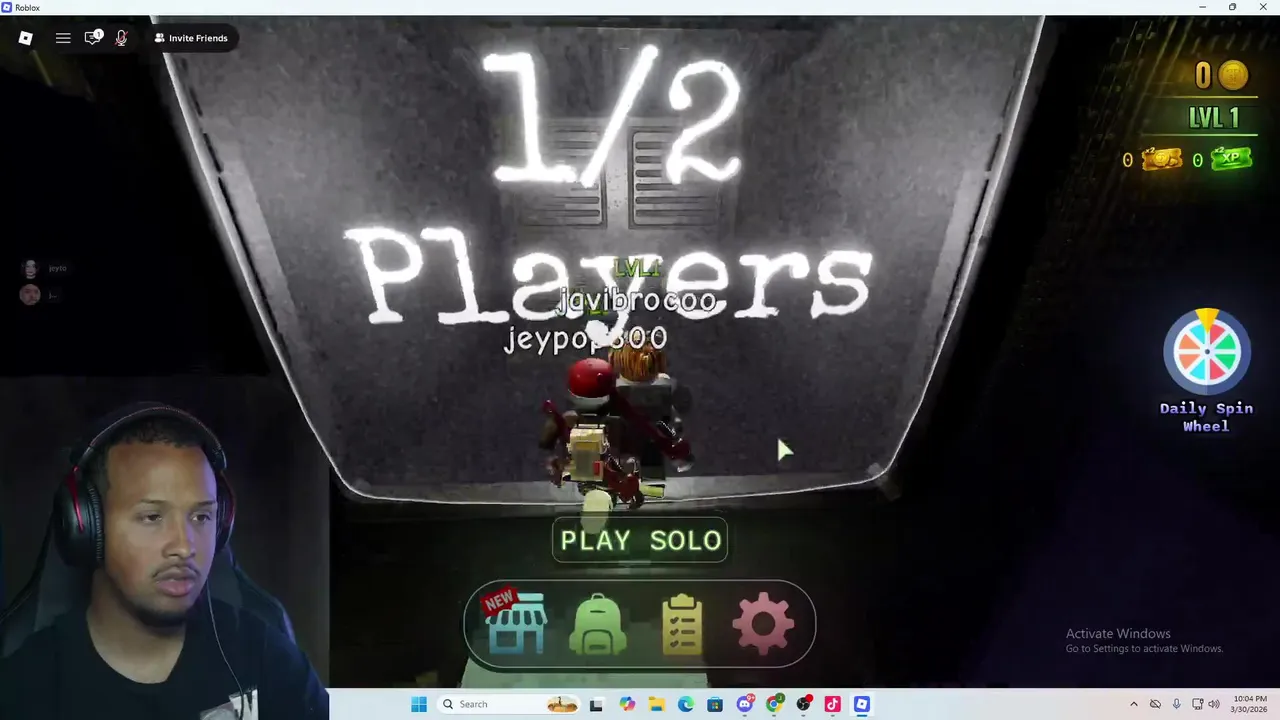Open the hamburger menu in Roblox top bar
This screenshot has width=1280, height=720.
[x=63, y=38]
